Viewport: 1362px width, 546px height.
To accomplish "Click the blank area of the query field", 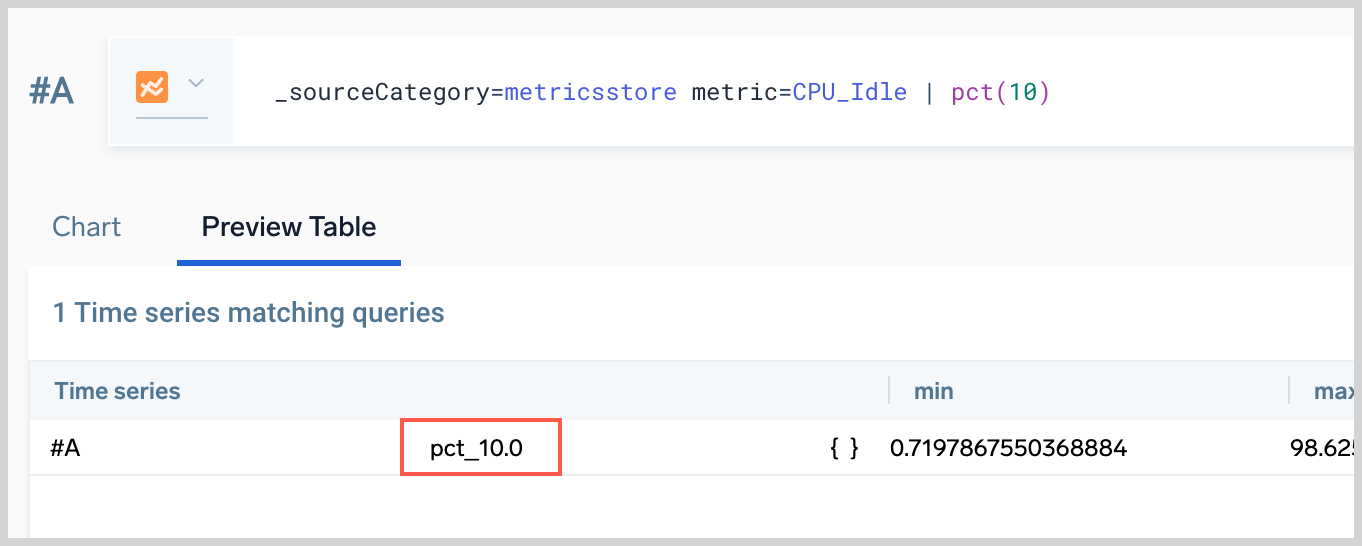I will coord(1200,93).
